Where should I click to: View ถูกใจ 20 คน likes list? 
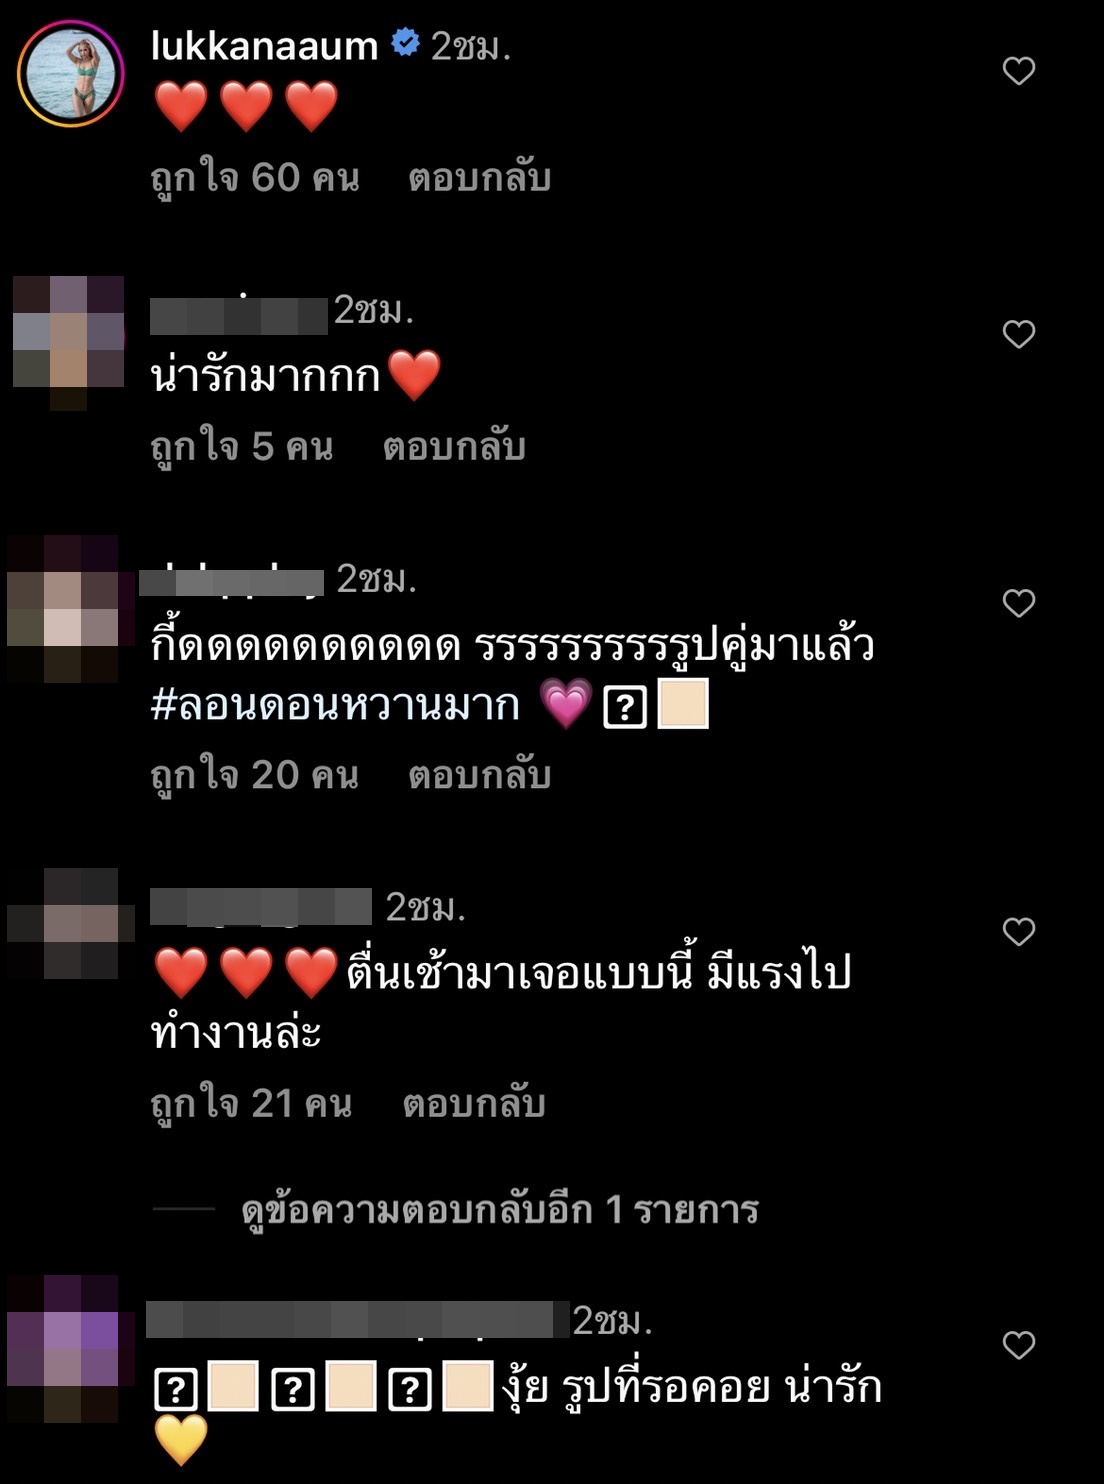pos(254,775)
